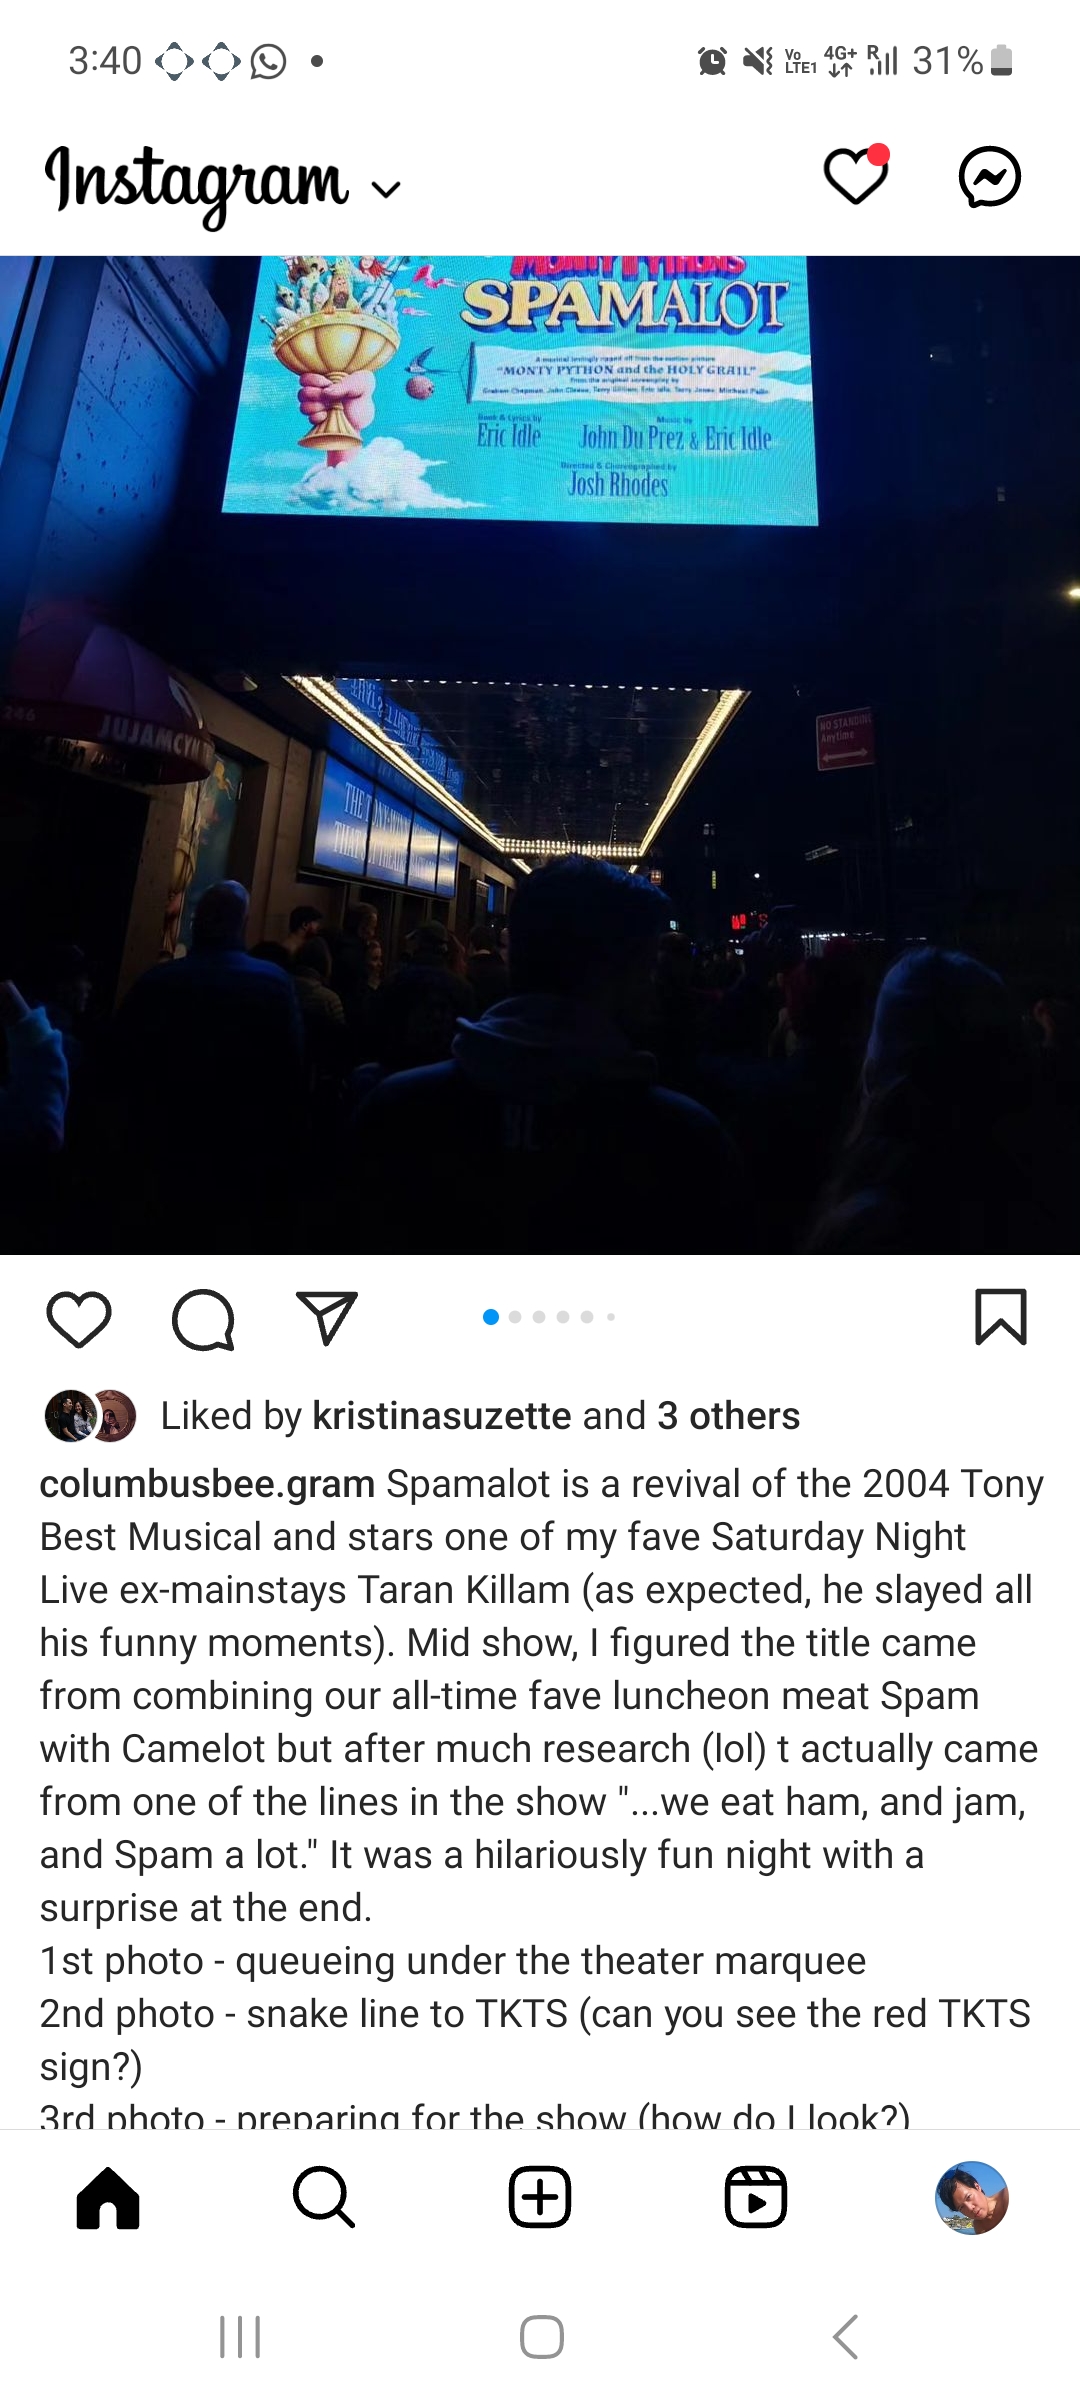Like the Spamalot post
Viewport: 1080px width, 2400px height.
click(x=79, y=1319)
